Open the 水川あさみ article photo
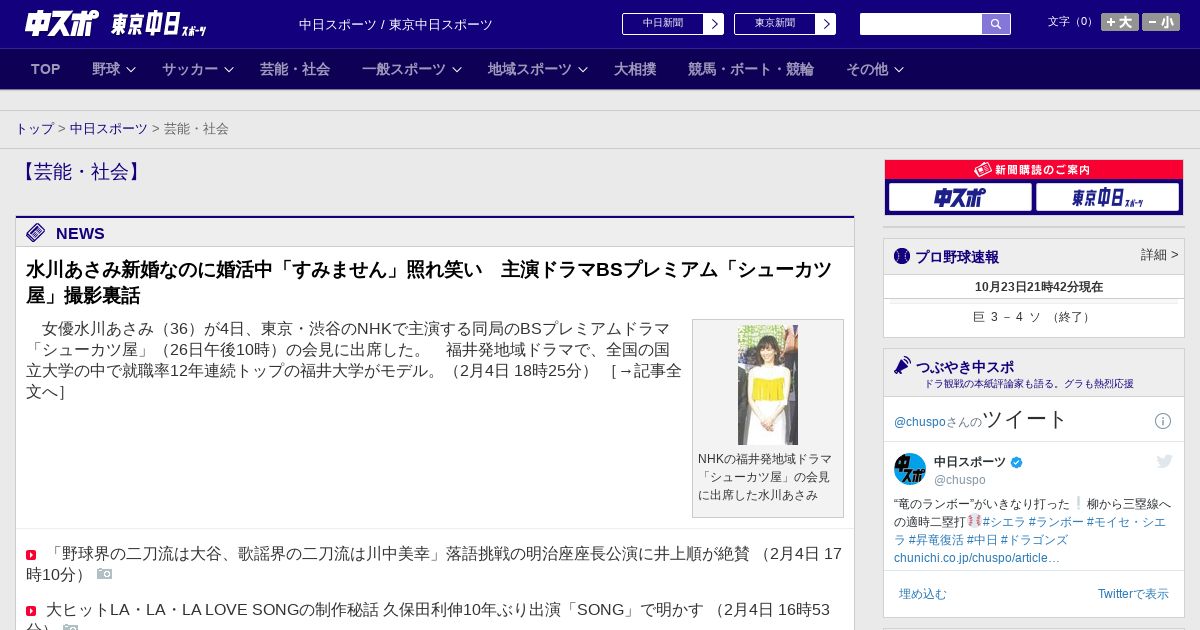Image resolution: width=1200 pixels, height=630 pixels. (768, 385)
